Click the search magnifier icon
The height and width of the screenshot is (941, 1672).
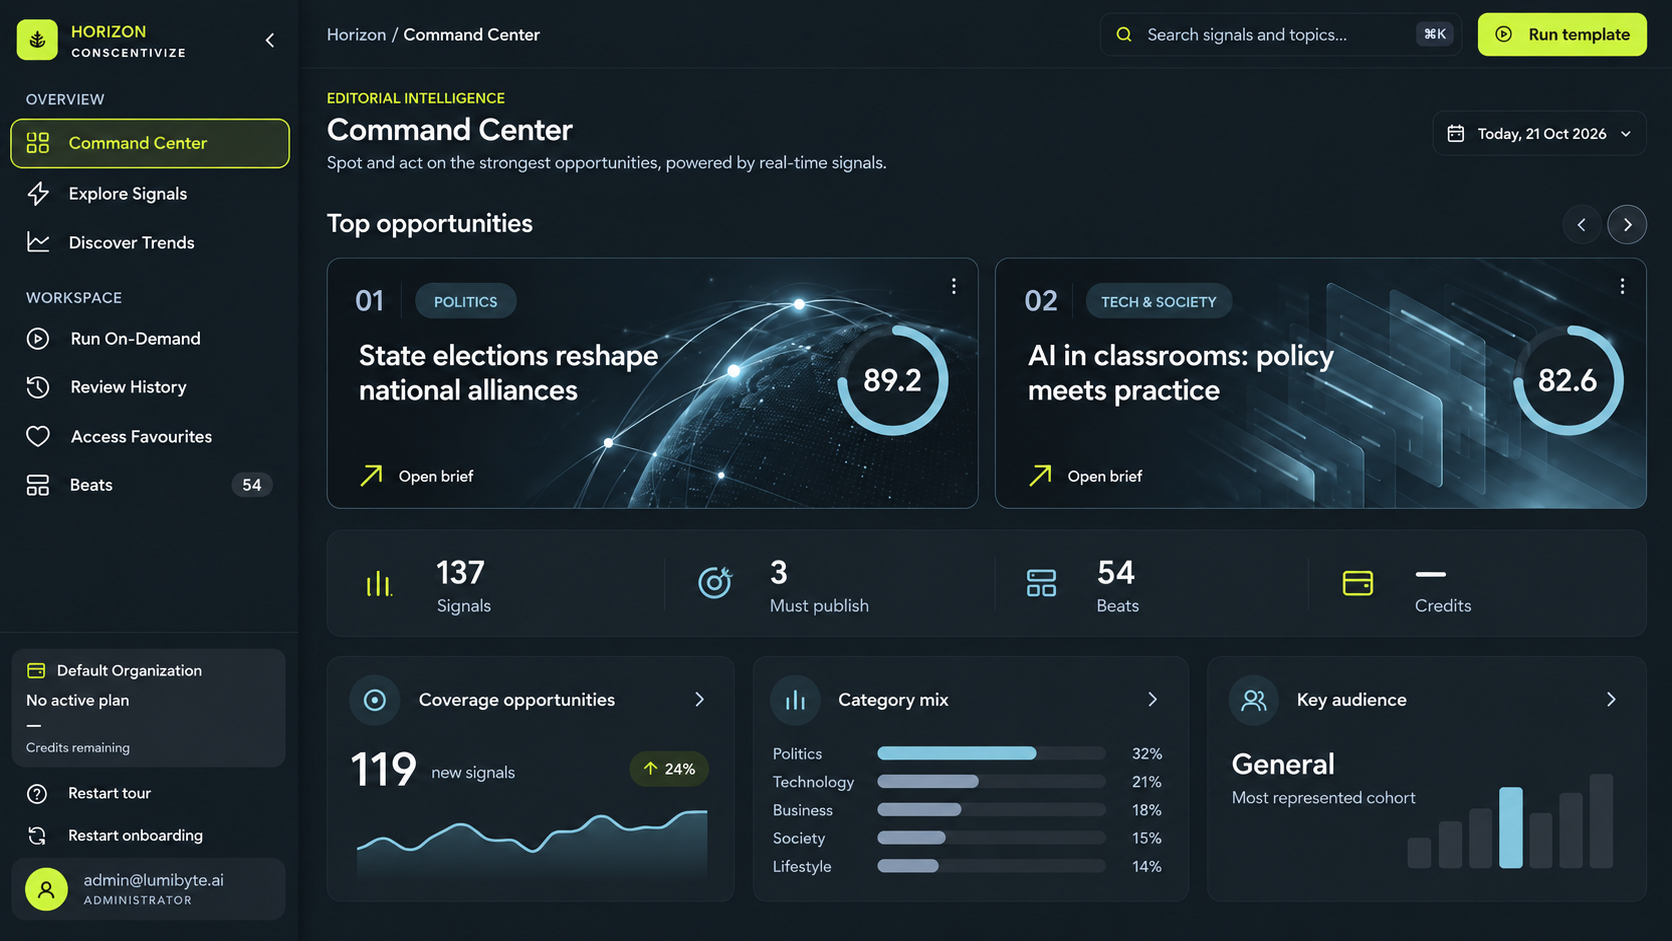(x=1124, y=34)
